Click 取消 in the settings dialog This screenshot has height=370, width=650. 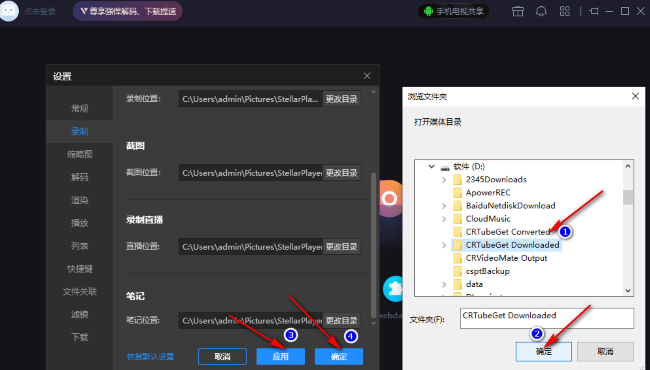click(x=223, y=356)
